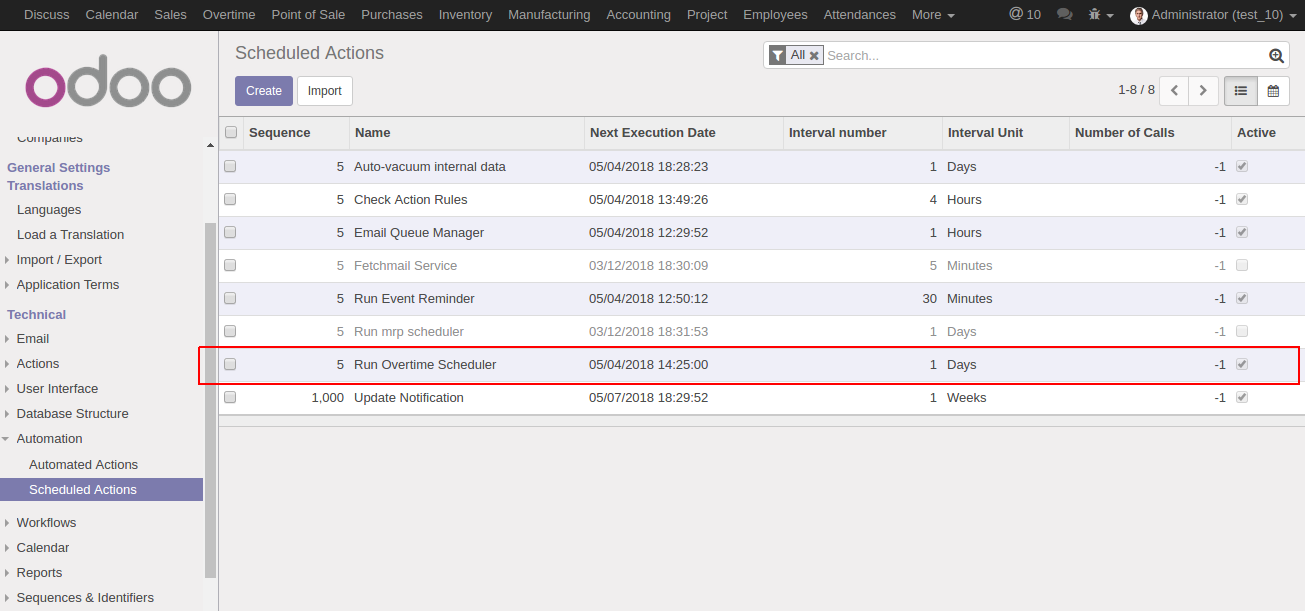
Task: Check the Run mrp scheduler row checkbox
Action: 230,331
